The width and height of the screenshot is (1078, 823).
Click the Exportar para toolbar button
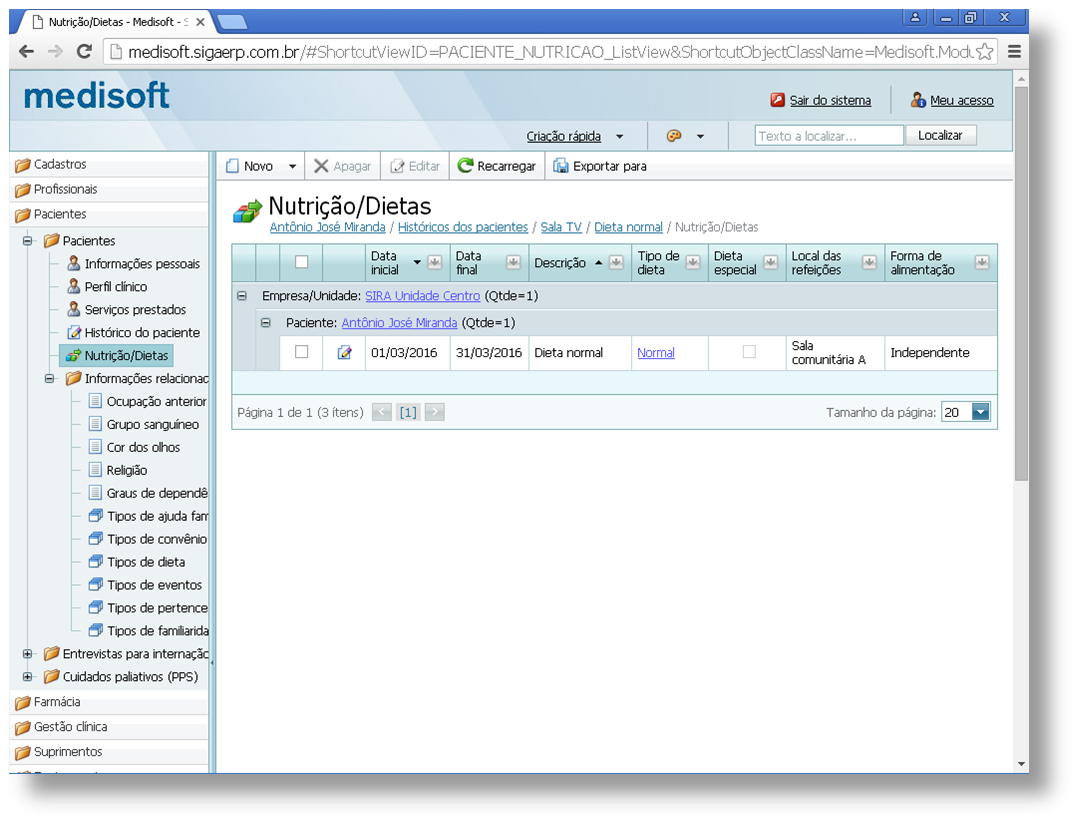(600, 166)
